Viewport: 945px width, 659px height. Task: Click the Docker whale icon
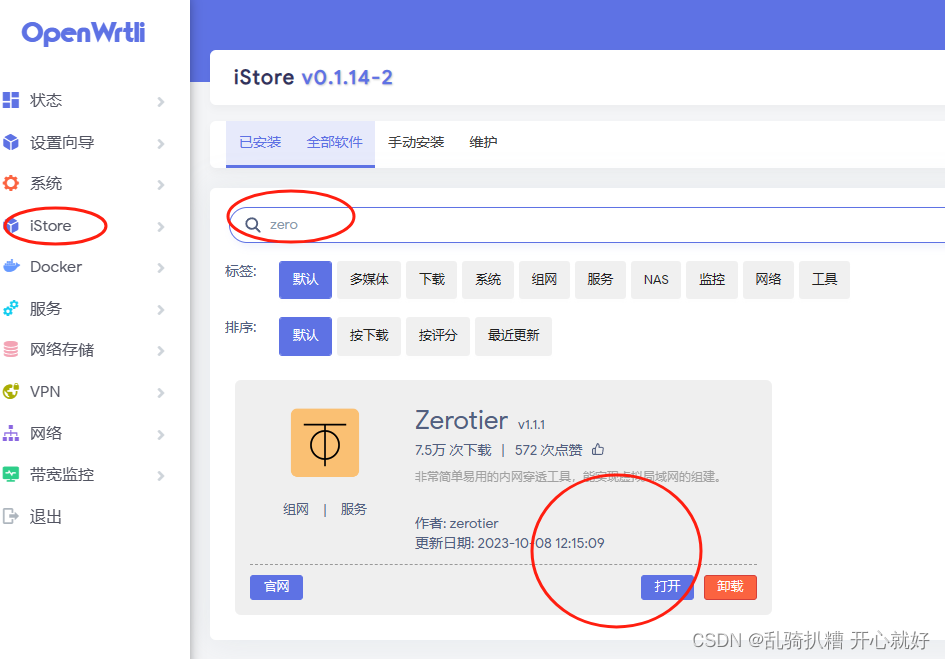pos(11,266)
